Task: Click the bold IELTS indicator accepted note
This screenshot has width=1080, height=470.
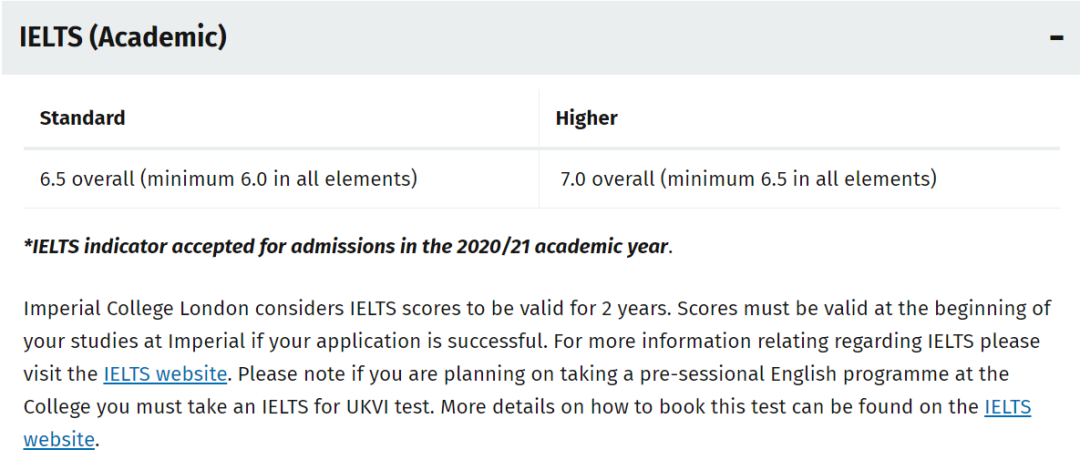Action: (348, 247)
